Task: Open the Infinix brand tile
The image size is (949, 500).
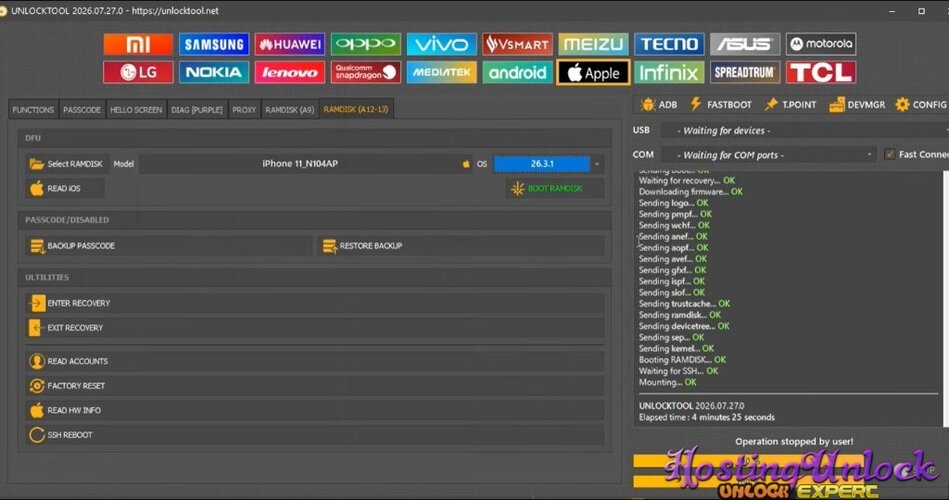Action: click(x=669, y=73)
